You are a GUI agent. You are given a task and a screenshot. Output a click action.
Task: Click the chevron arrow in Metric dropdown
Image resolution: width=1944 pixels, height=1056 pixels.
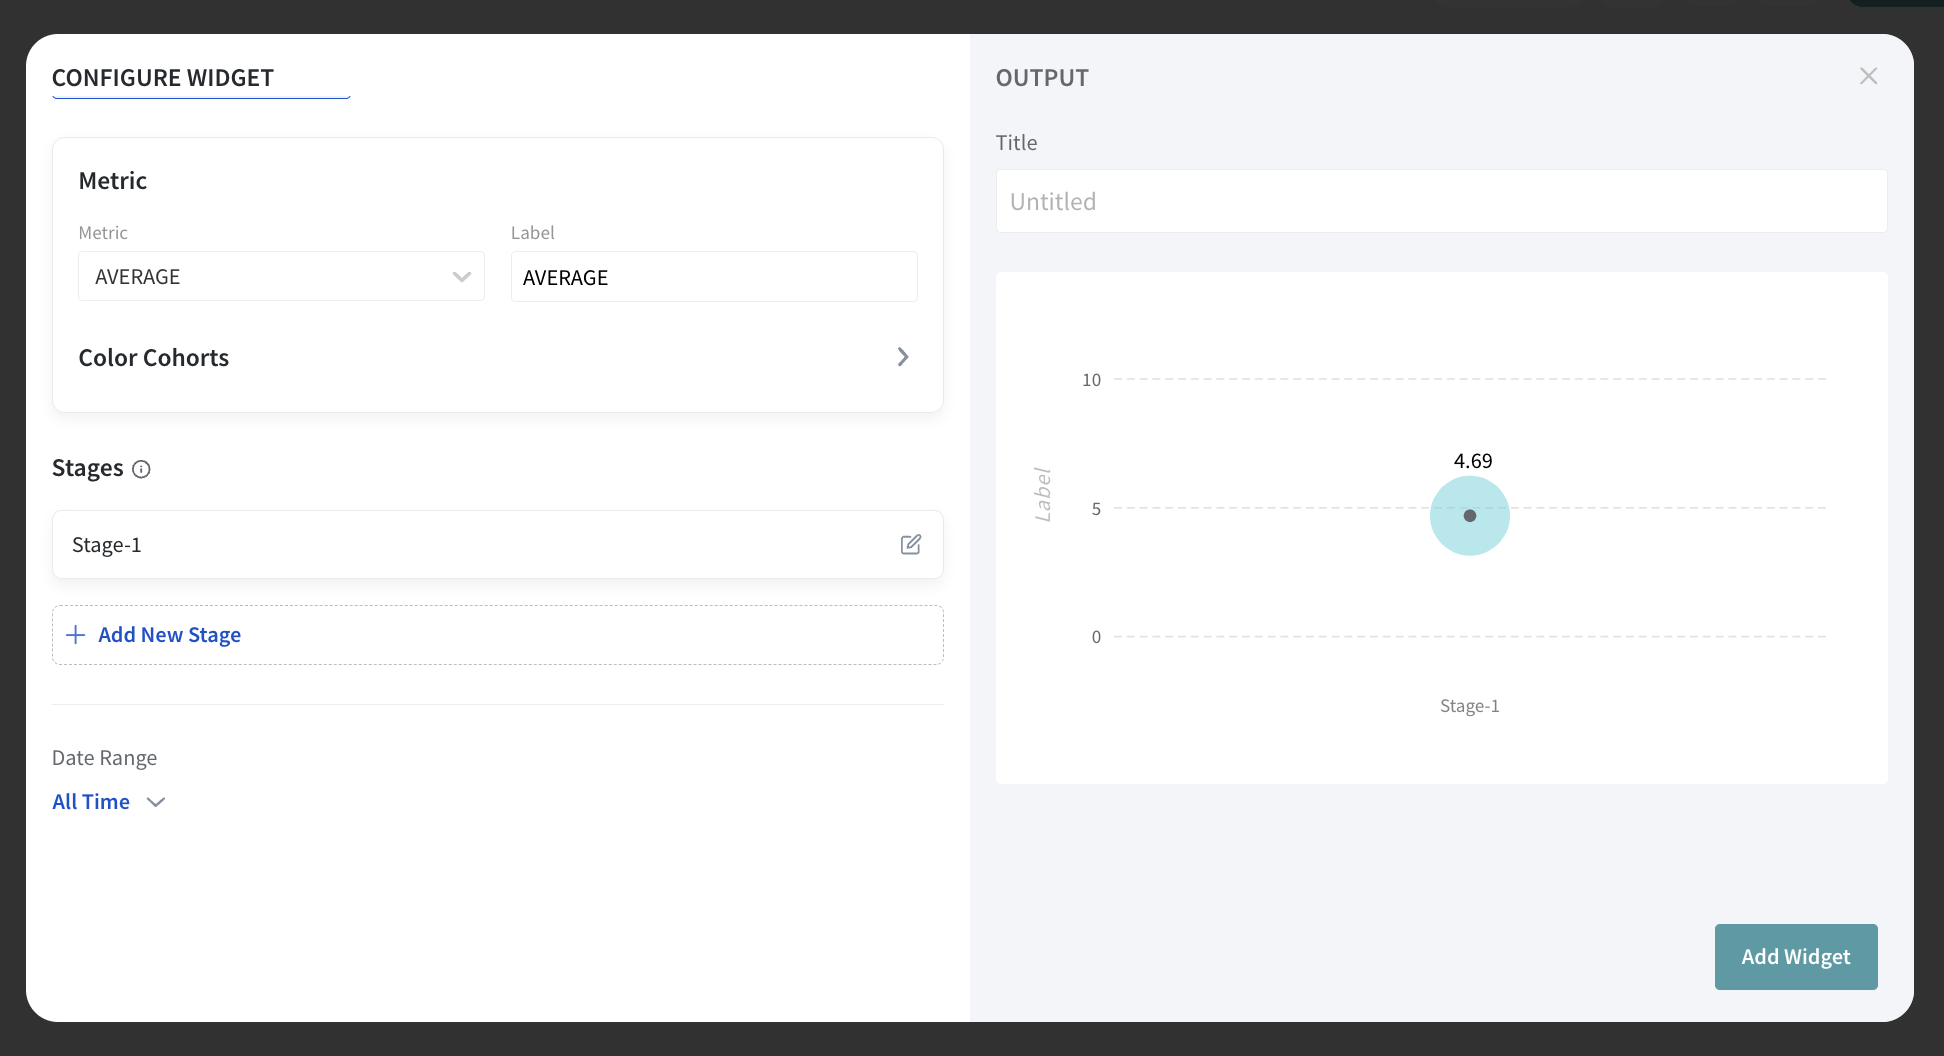461,277
